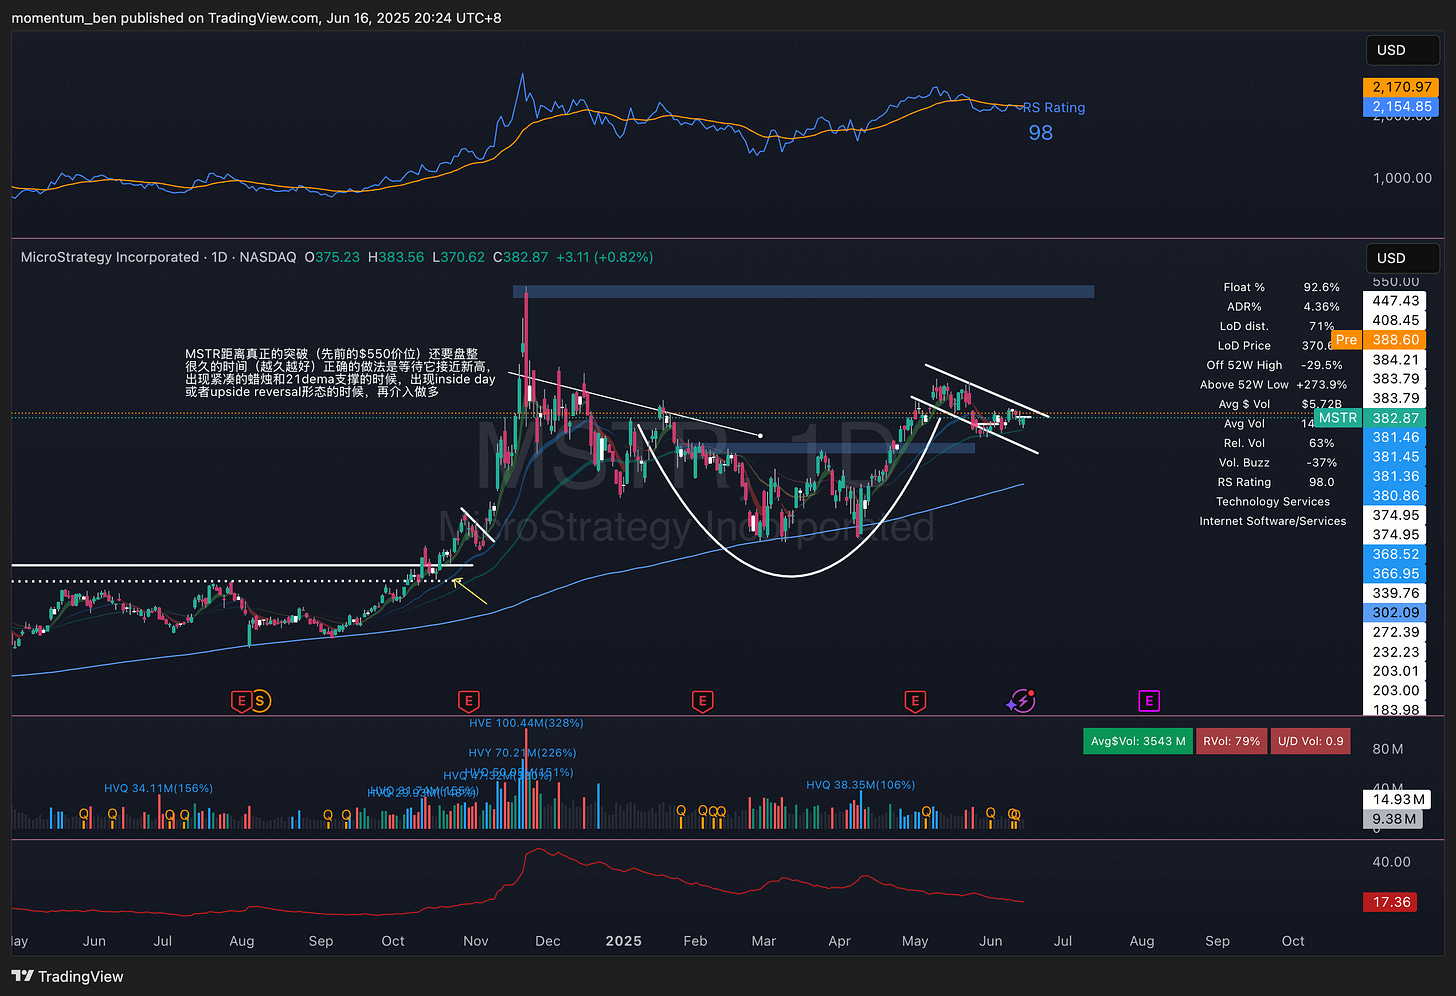Click the HVQ 38.35M(106%) volume label
The height and width of the screenshot is (996, 1456).
[x=861, y=785]
